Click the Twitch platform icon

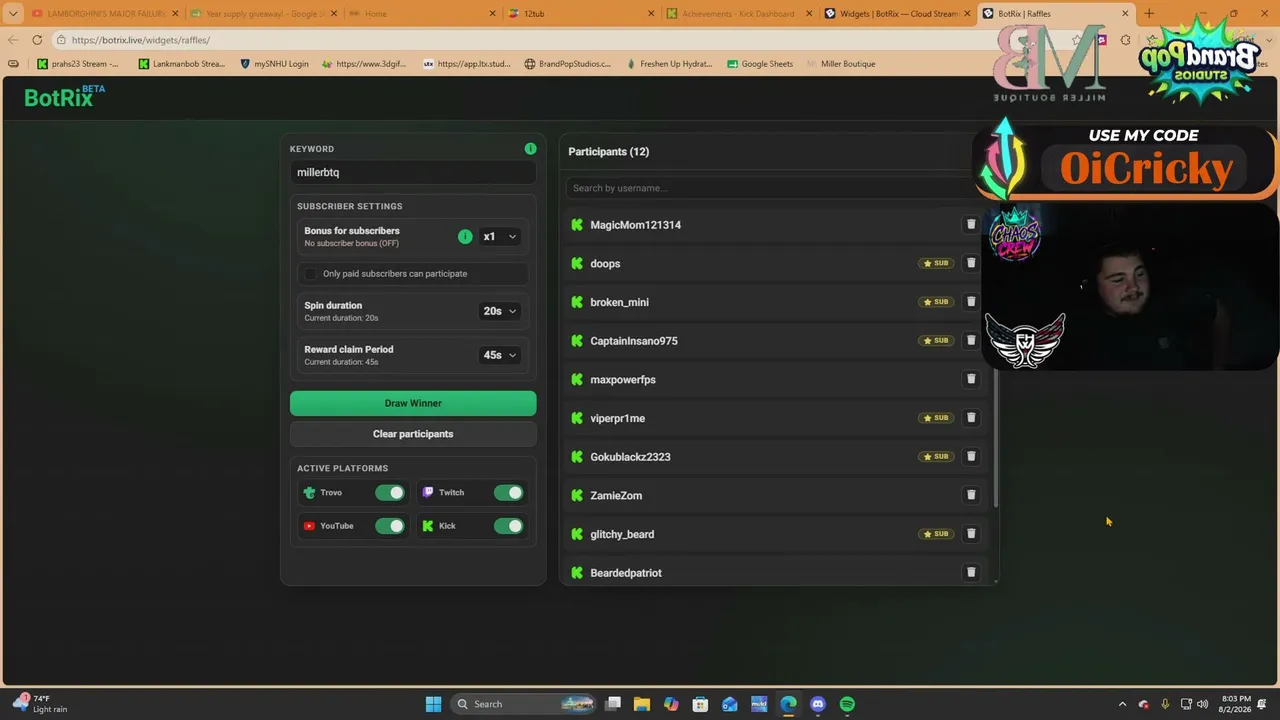click(x=428, y=493)
